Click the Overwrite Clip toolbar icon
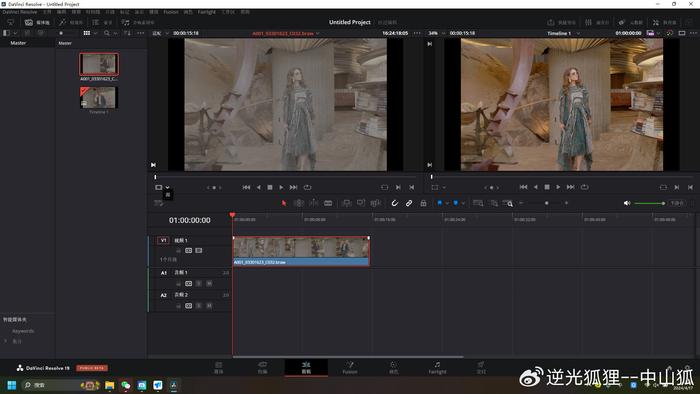700x394 pixels. (361, 203)
